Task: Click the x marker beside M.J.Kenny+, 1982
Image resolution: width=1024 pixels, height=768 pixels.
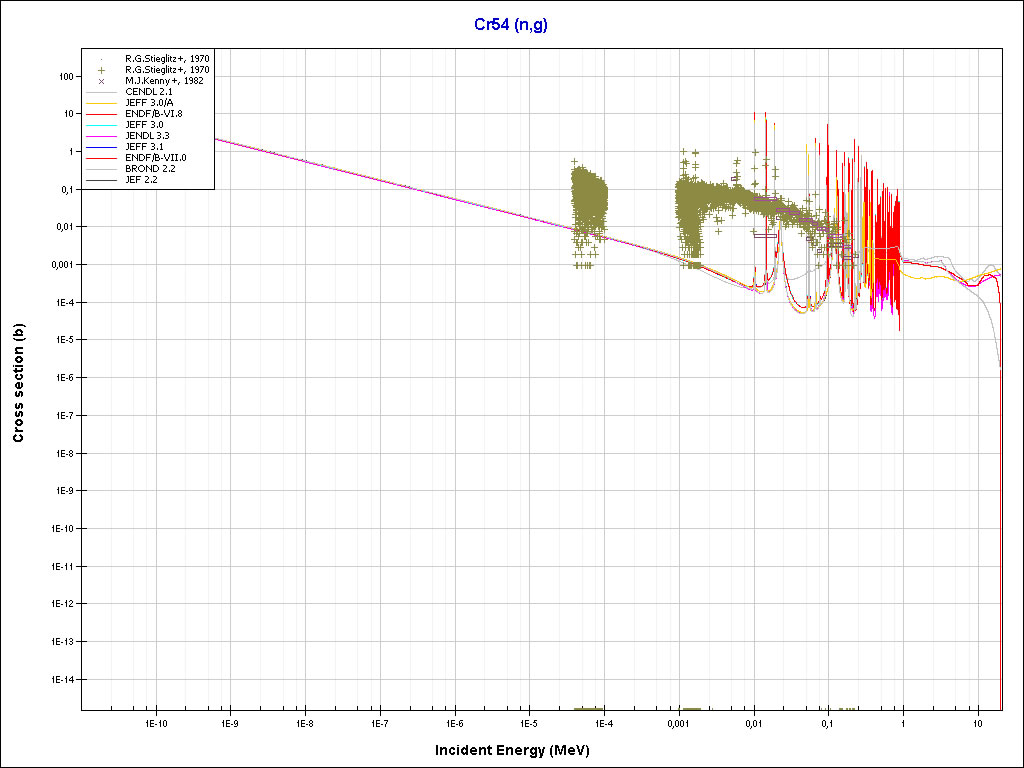Action: (102, 80)
